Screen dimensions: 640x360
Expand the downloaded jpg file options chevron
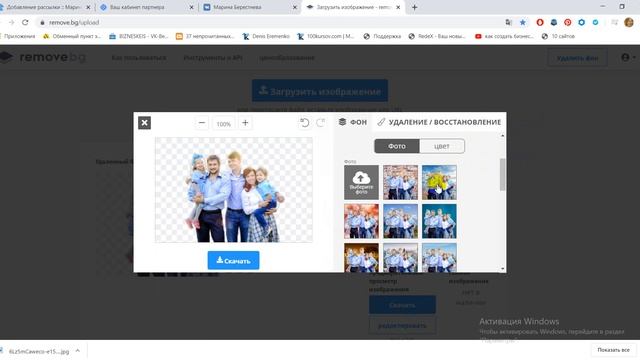pyautogui.click(x=78, y=351)
